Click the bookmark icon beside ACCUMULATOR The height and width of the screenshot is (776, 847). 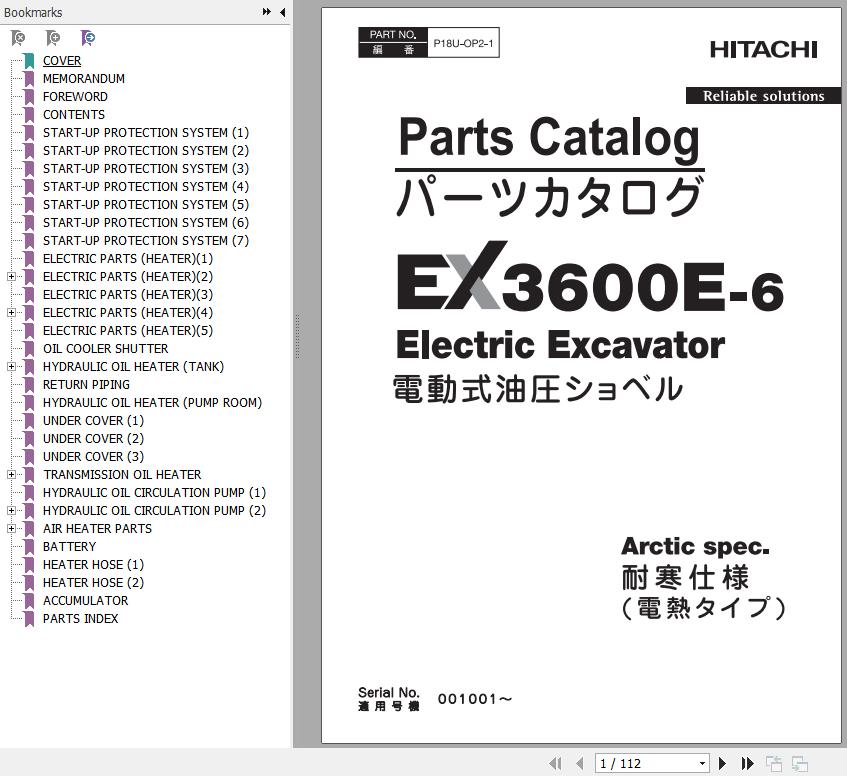pos(29,601)
